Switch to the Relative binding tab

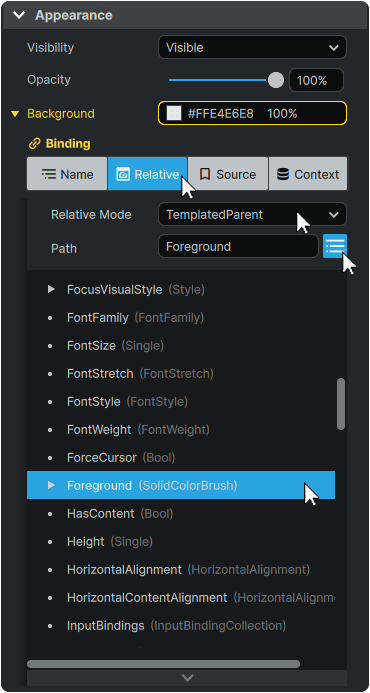147,174
